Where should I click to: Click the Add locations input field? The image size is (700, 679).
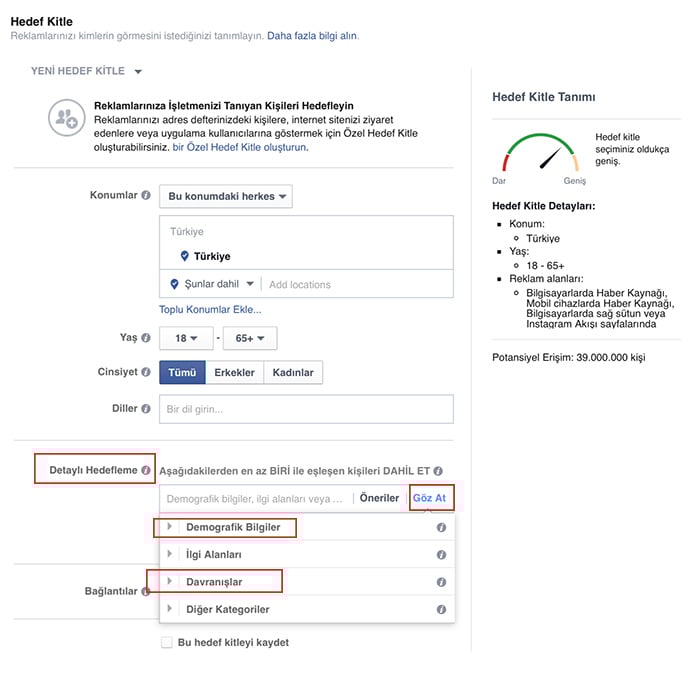(x=359, y=284)
